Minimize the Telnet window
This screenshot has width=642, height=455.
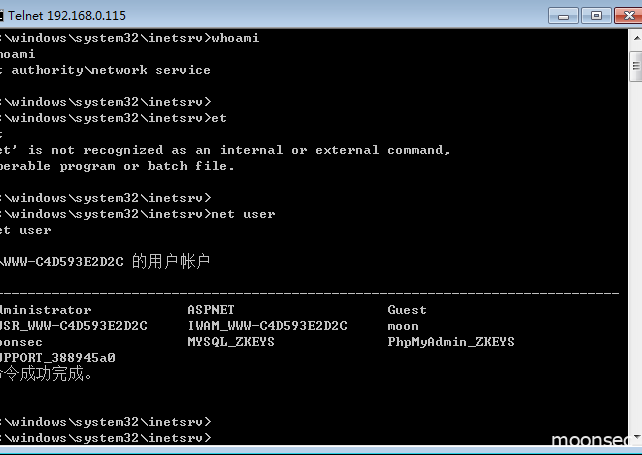(x=563, y=16)
